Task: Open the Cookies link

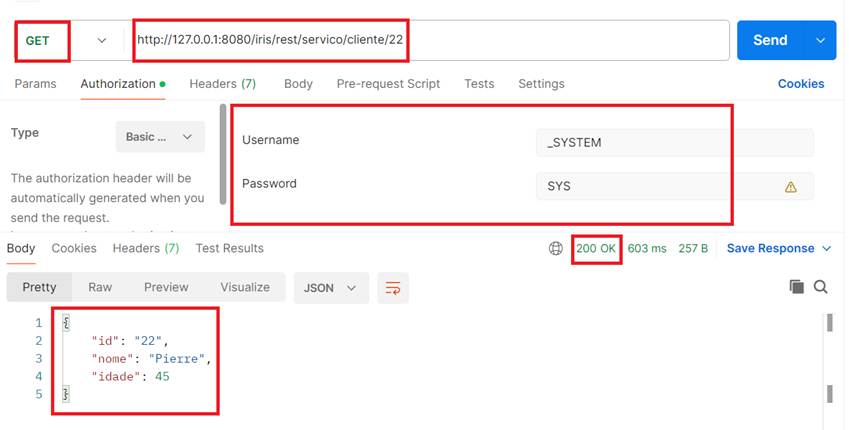Action: tap(801, 84)
